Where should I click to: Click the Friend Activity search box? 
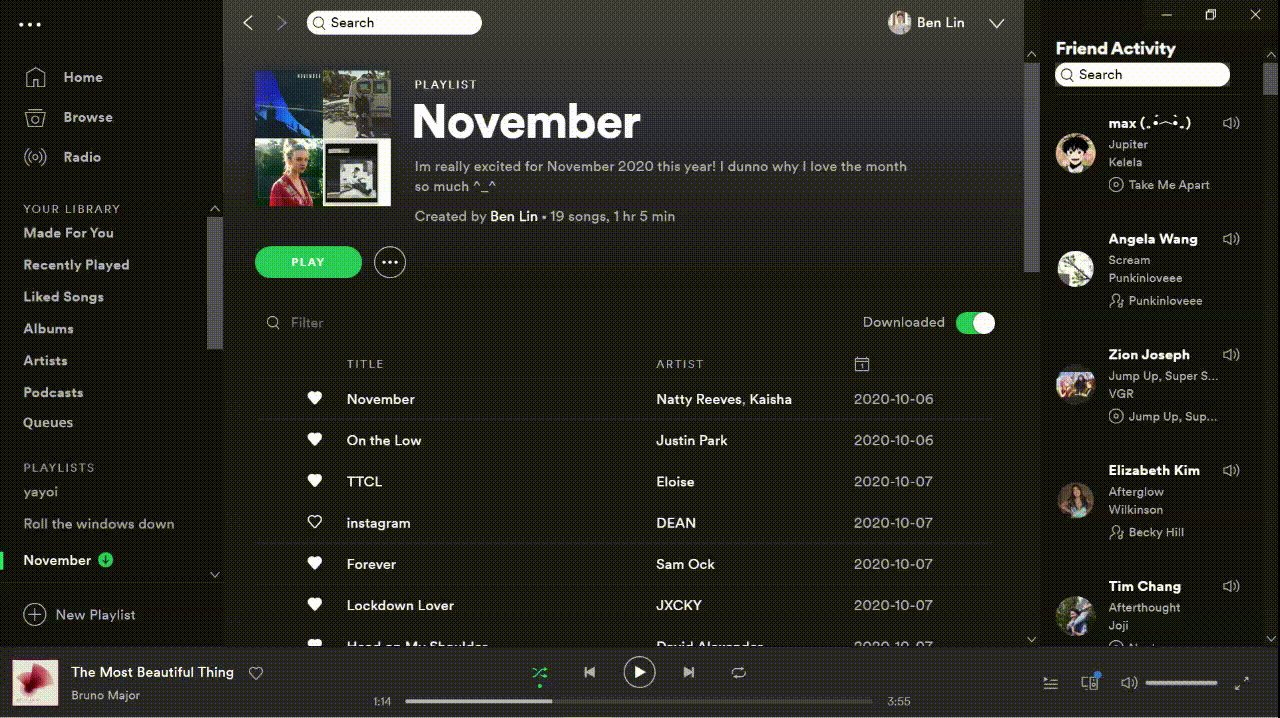pos(1142,75)
